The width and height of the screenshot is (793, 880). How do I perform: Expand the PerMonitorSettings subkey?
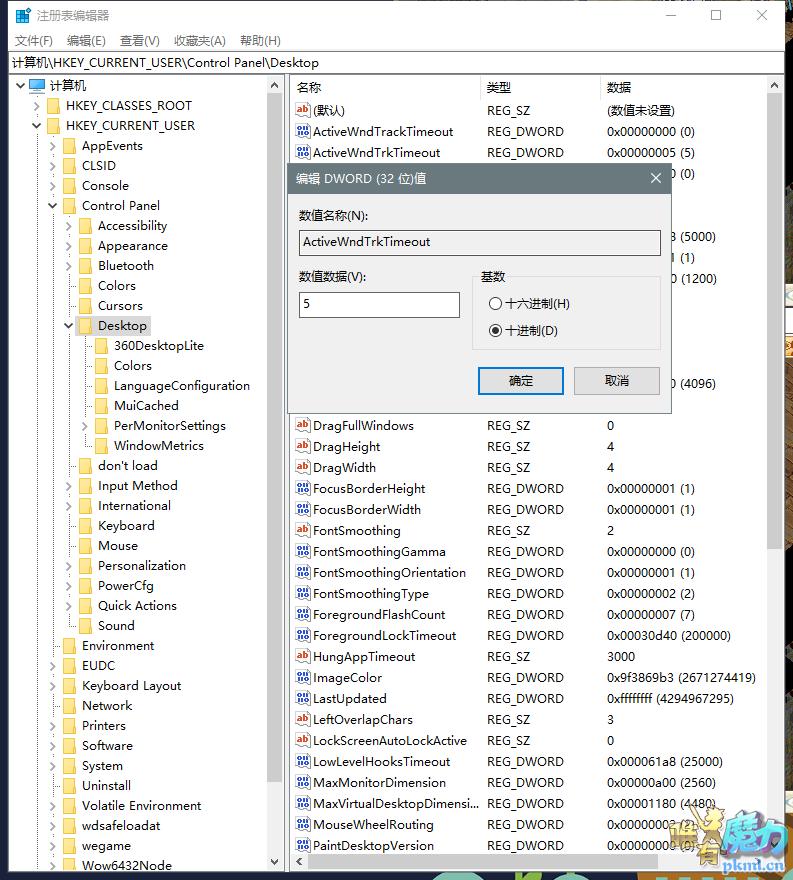click(x=85, y=426)
